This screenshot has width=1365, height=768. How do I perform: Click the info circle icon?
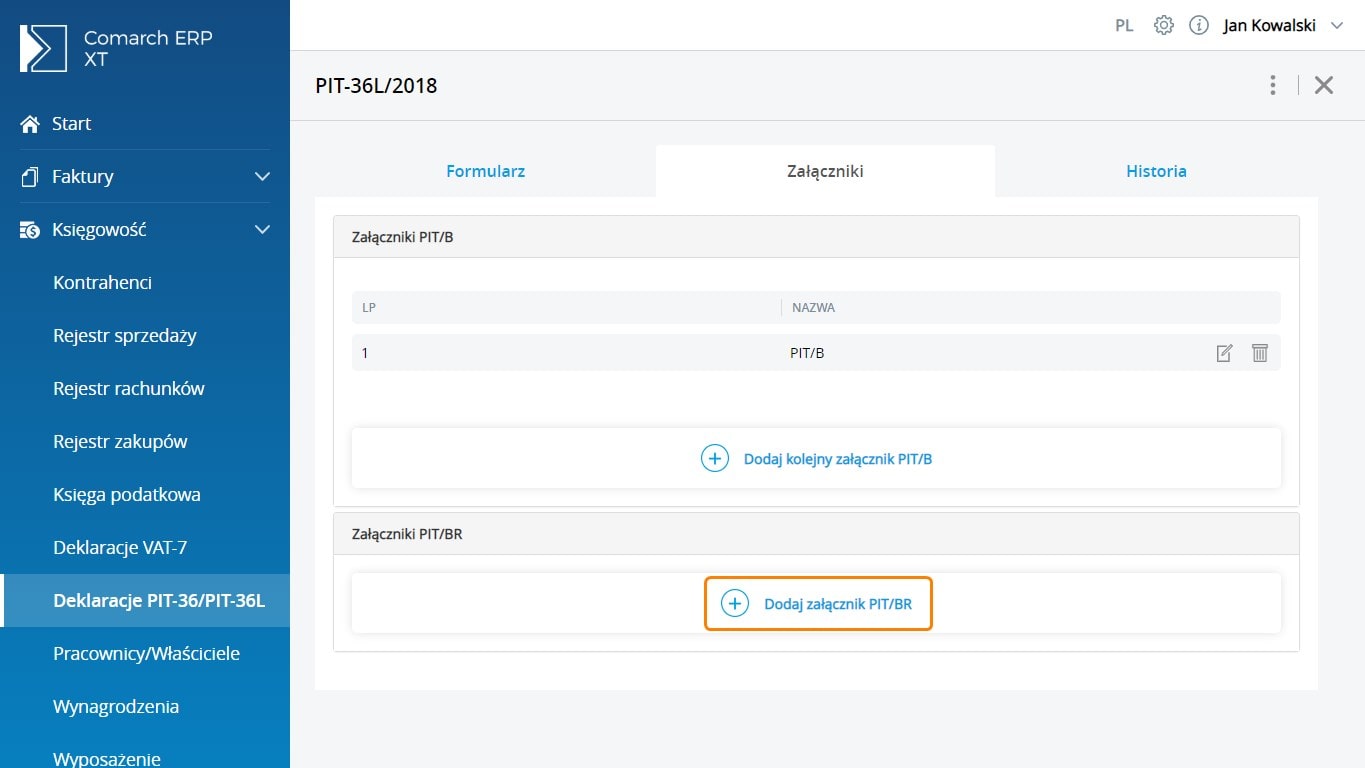point(1198,26)
